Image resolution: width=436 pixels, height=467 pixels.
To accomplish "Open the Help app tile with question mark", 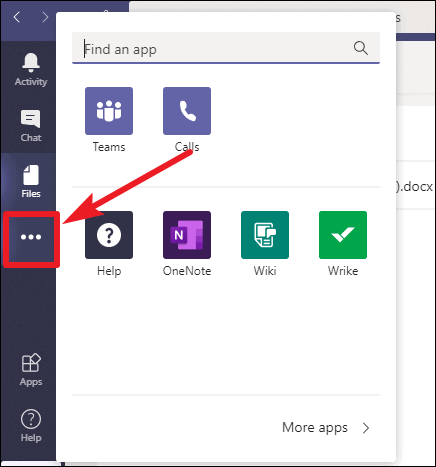I will pos(109,235).
